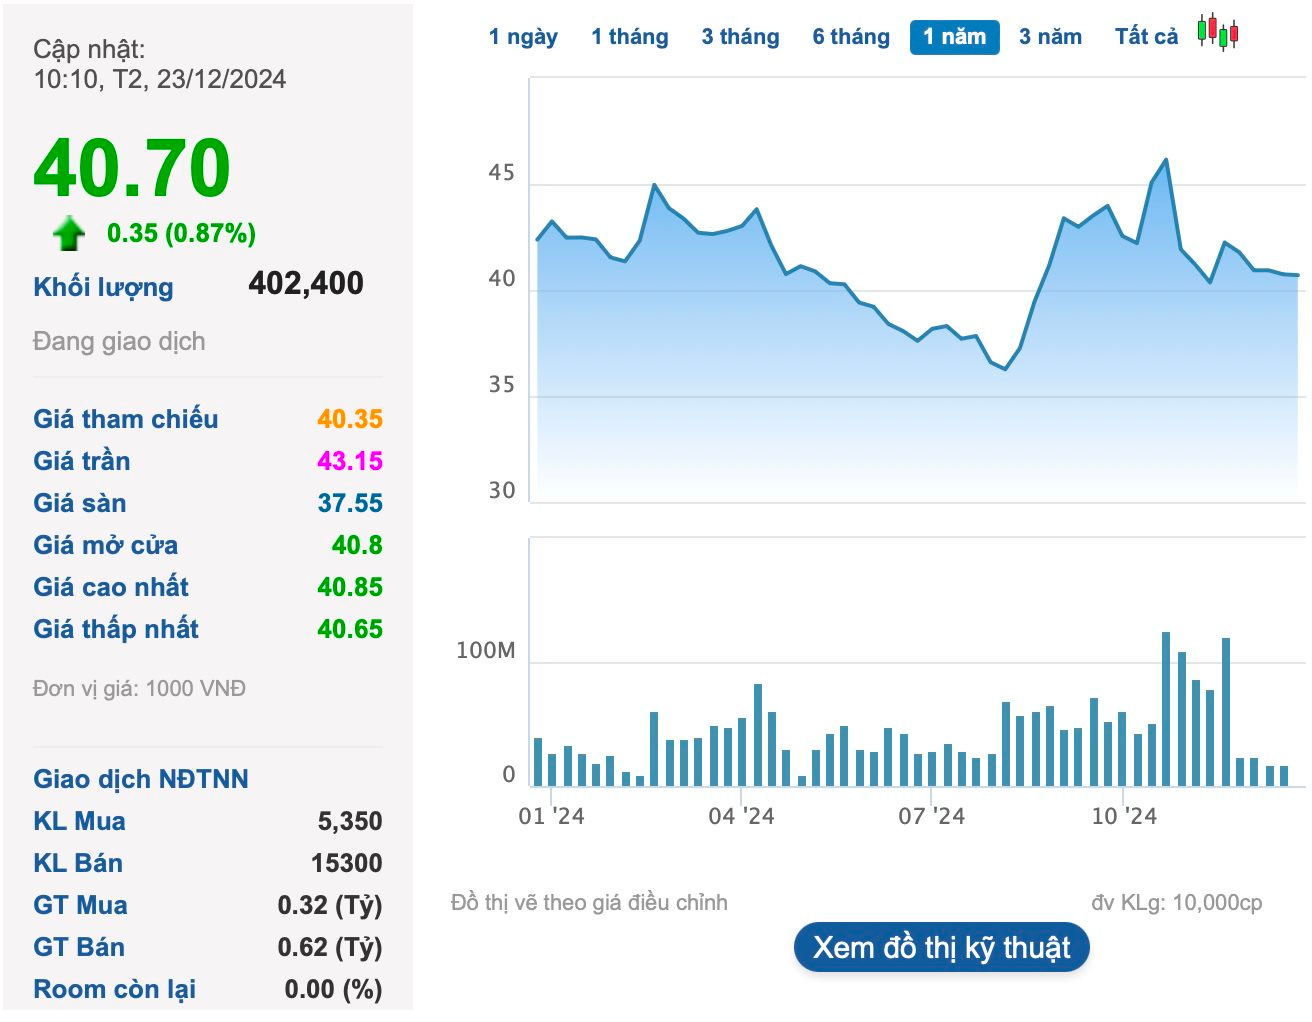The image size is (1312, 1022).
Task: Click the 10 '24 axis label
Action: click(1123, 816)
